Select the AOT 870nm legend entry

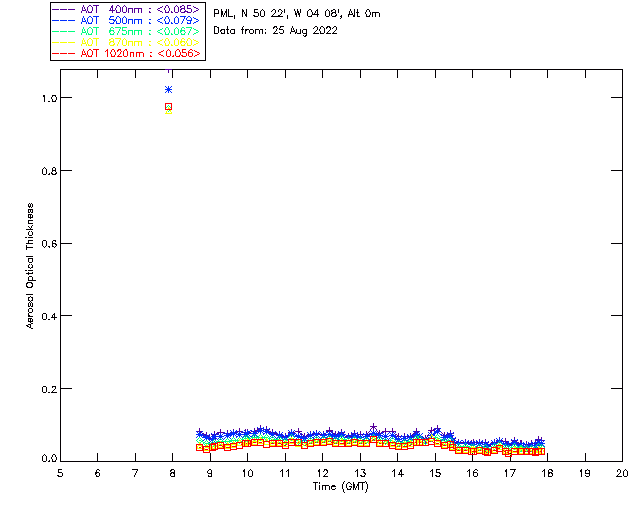click(x=126, y=42)
